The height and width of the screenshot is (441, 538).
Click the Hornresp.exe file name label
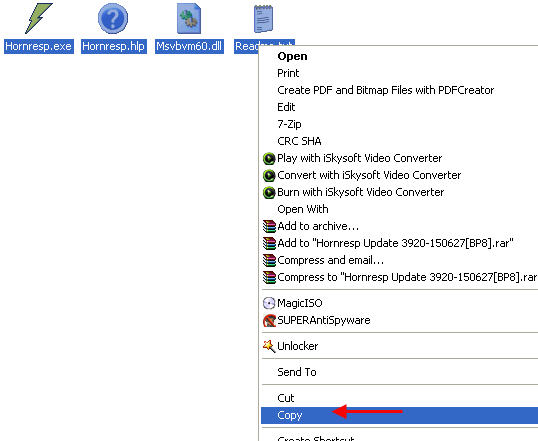click(x=38, y=46)
